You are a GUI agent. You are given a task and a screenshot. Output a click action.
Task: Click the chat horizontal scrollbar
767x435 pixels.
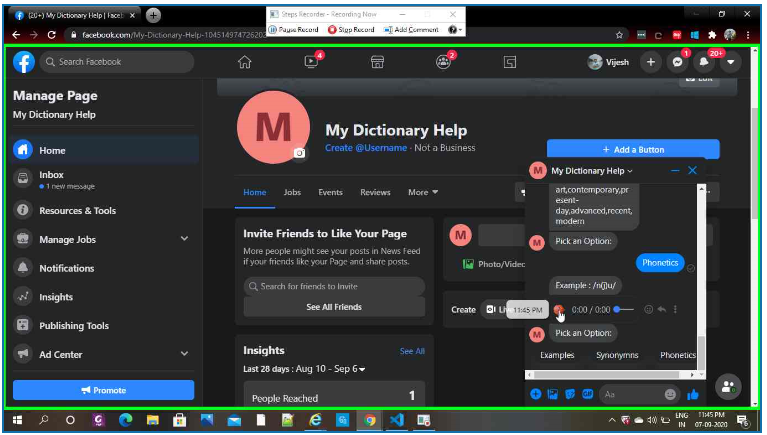609,374
